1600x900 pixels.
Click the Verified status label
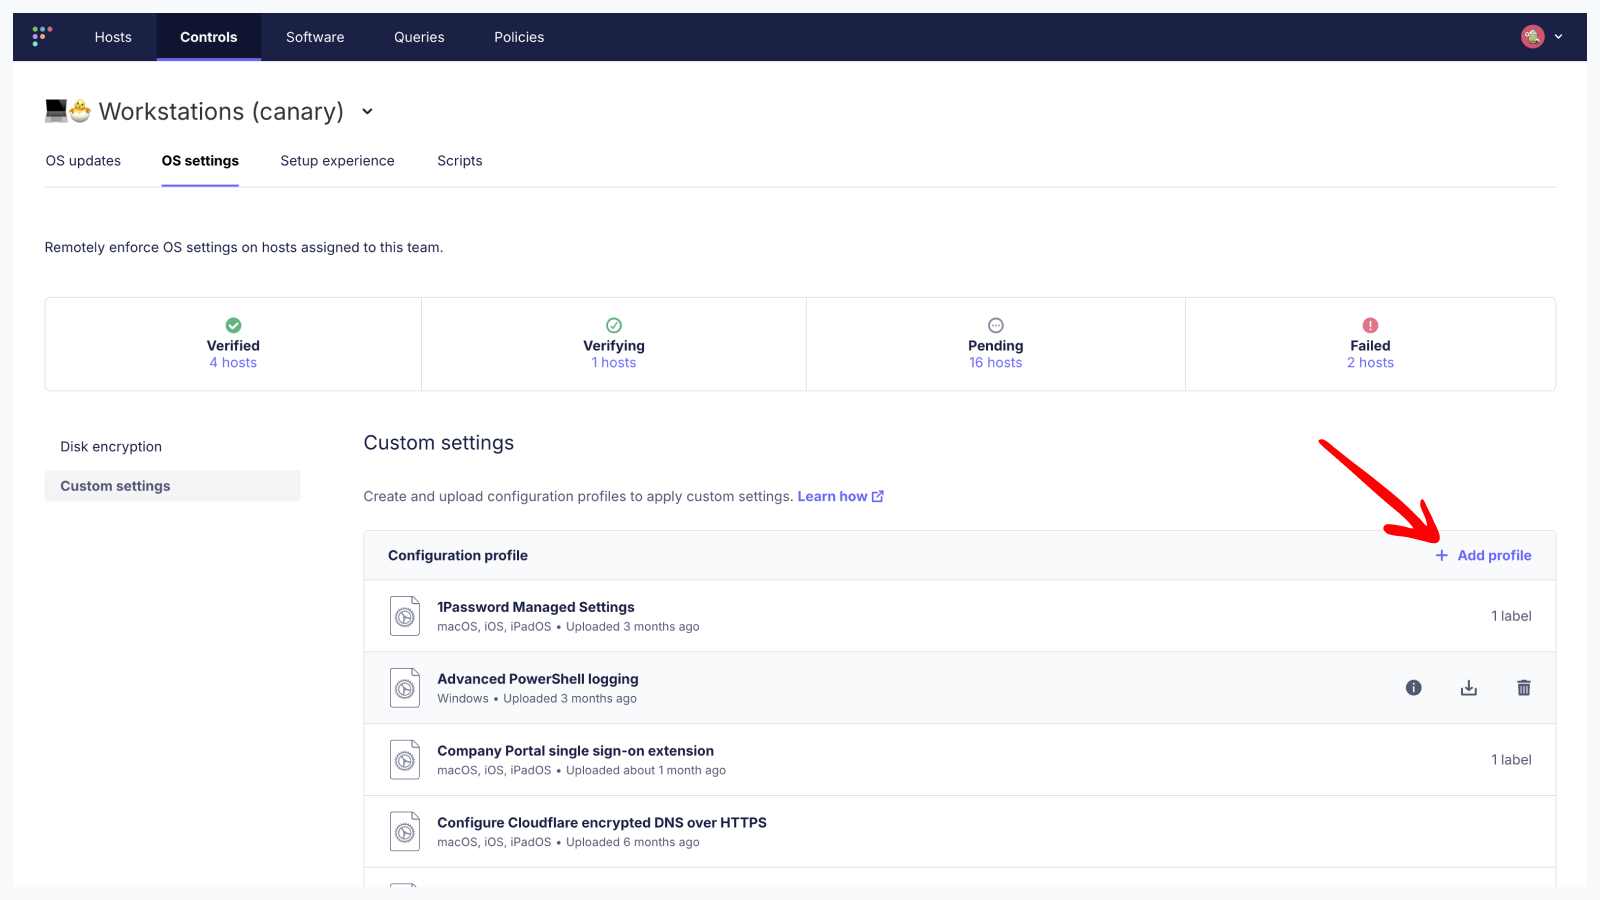[x=233, y=346]
